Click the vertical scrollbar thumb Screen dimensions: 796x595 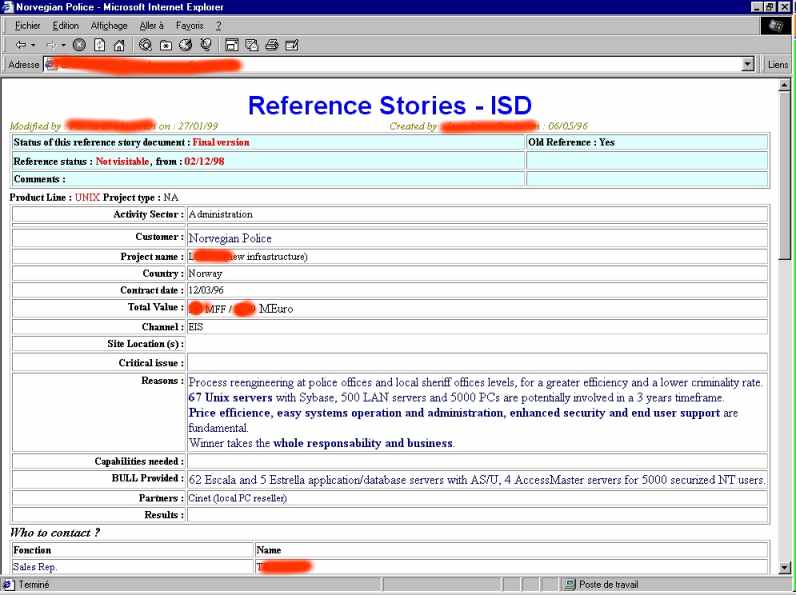[784, 175]
